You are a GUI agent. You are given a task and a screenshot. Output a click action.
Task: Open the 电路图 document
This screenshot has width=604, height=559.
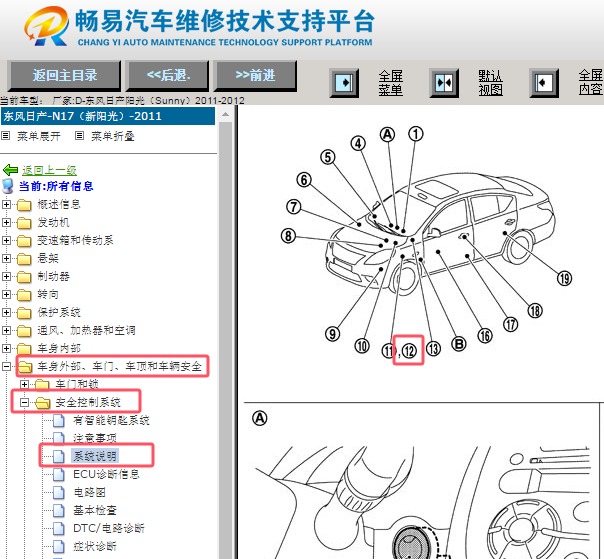click(x=89, y=492)
